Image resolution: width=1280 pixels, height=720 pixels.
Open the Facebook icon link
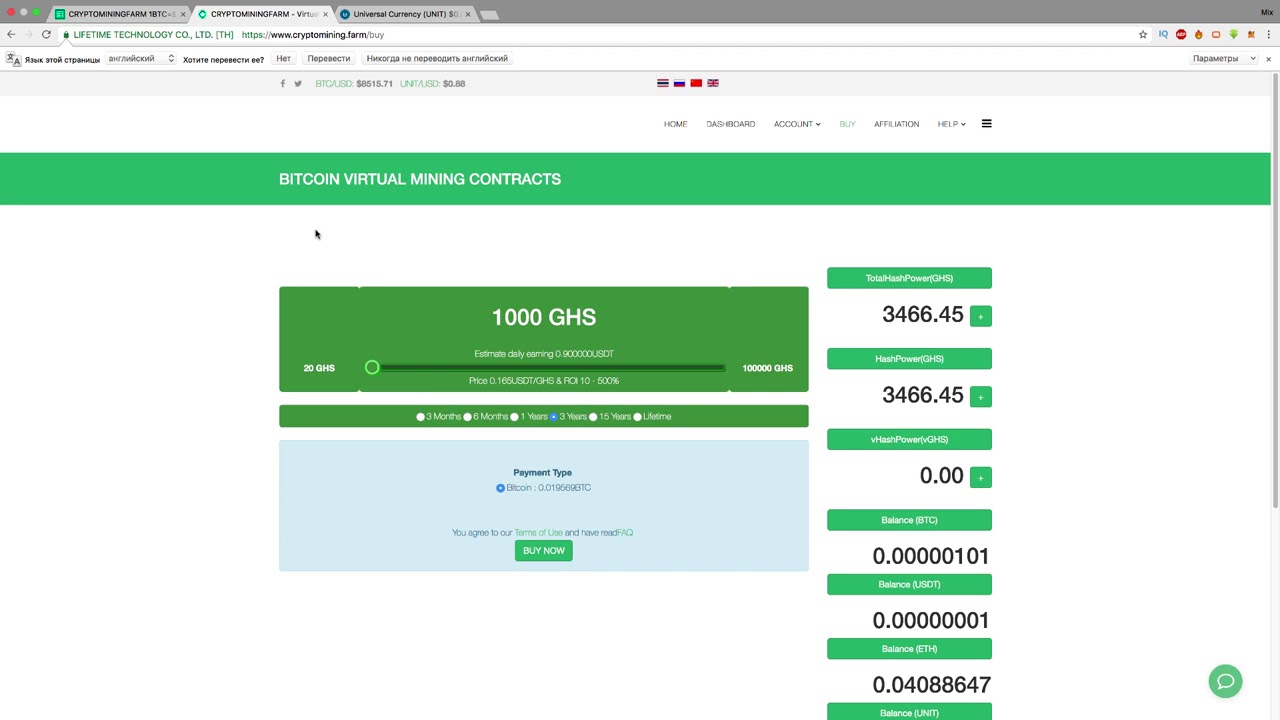click(x=282, y=84)
